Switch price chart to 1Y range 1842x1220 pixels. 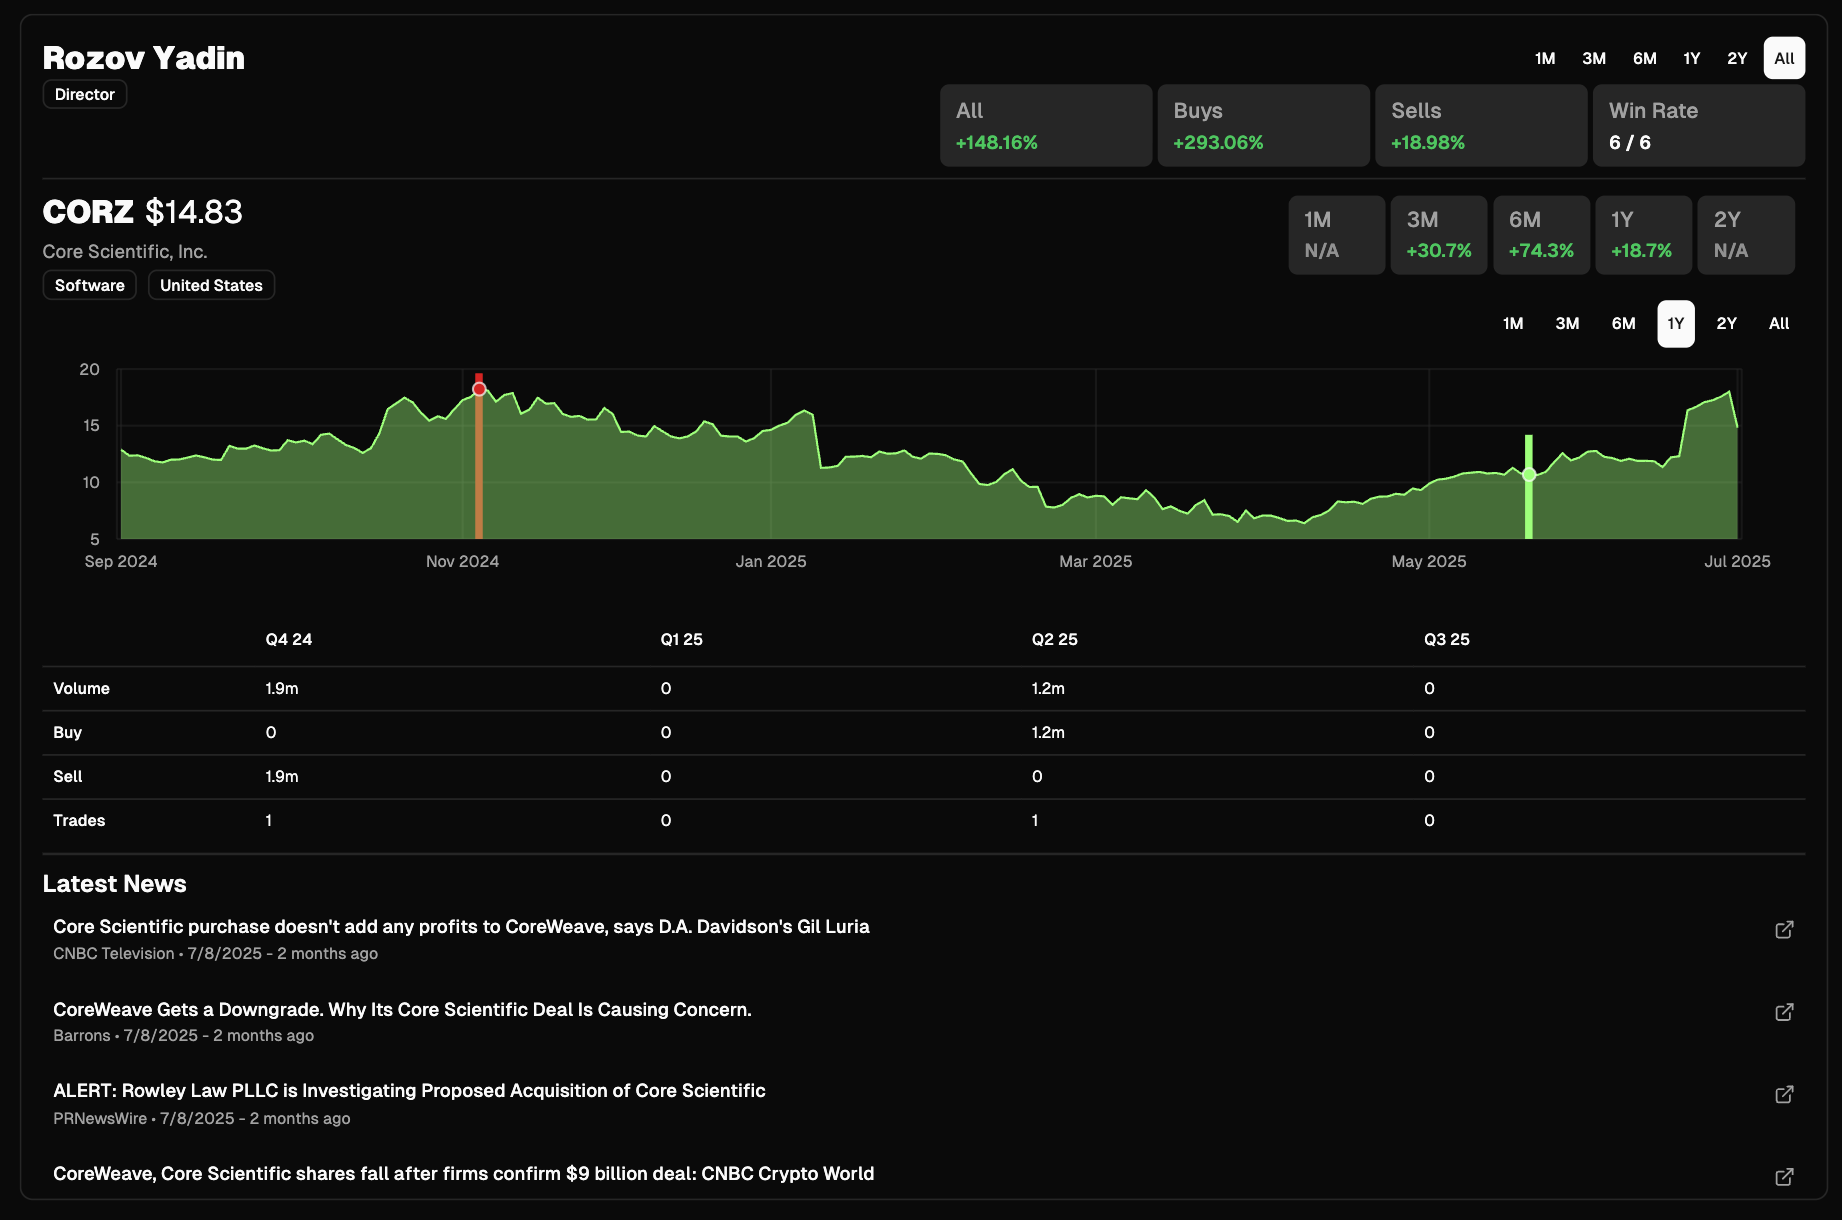[x=1676, y=323]
